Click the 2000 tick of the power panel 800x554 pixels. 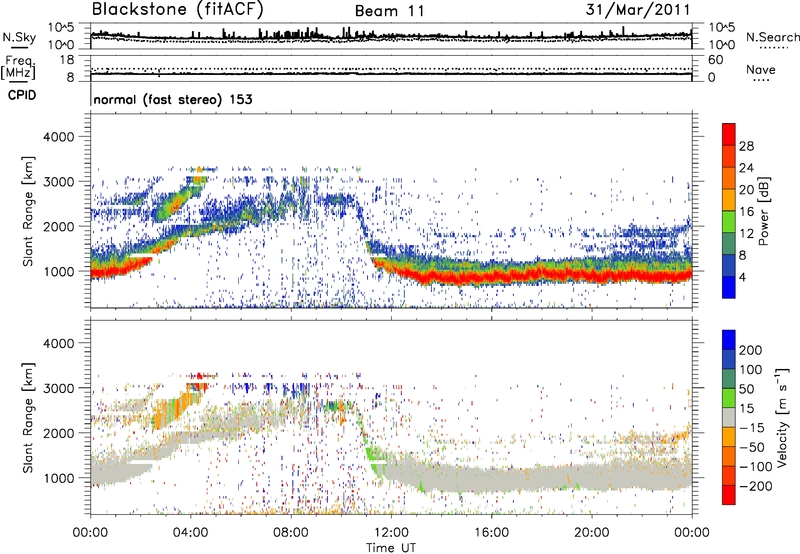pos(58,226)
